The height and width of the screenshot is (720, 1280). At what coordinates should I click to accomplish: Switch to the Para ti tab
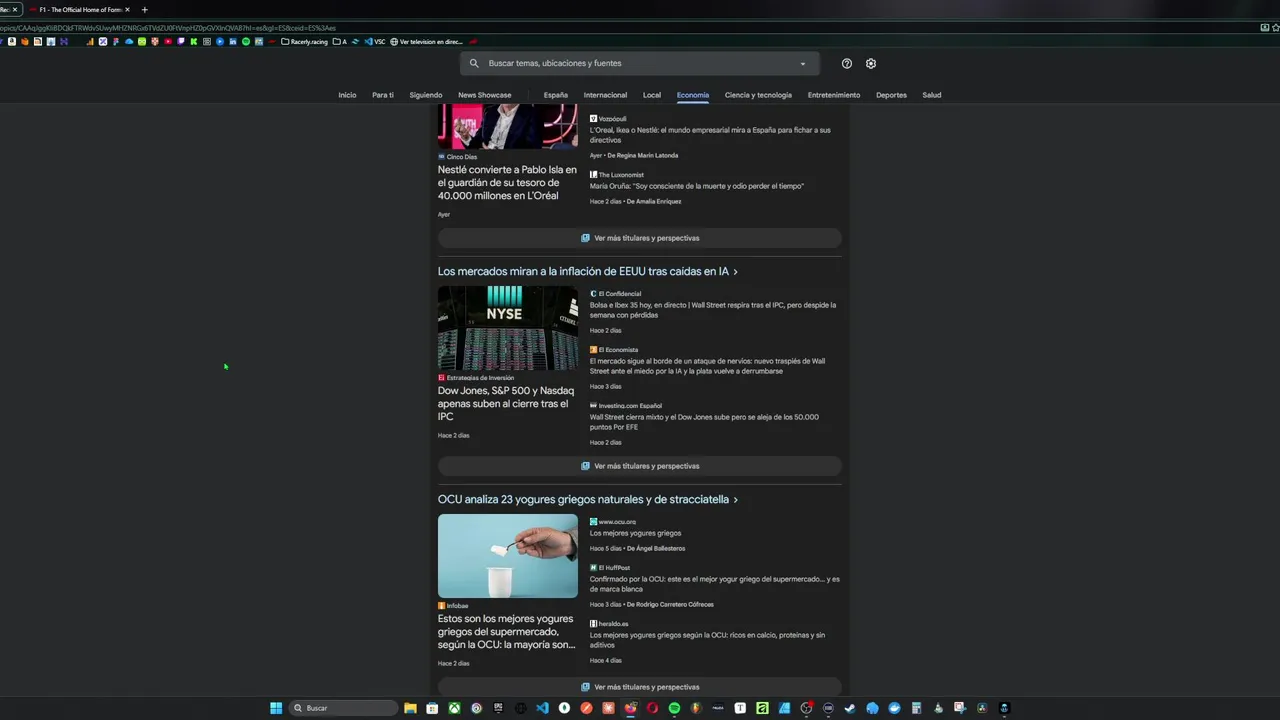click(x=383, y=95)
